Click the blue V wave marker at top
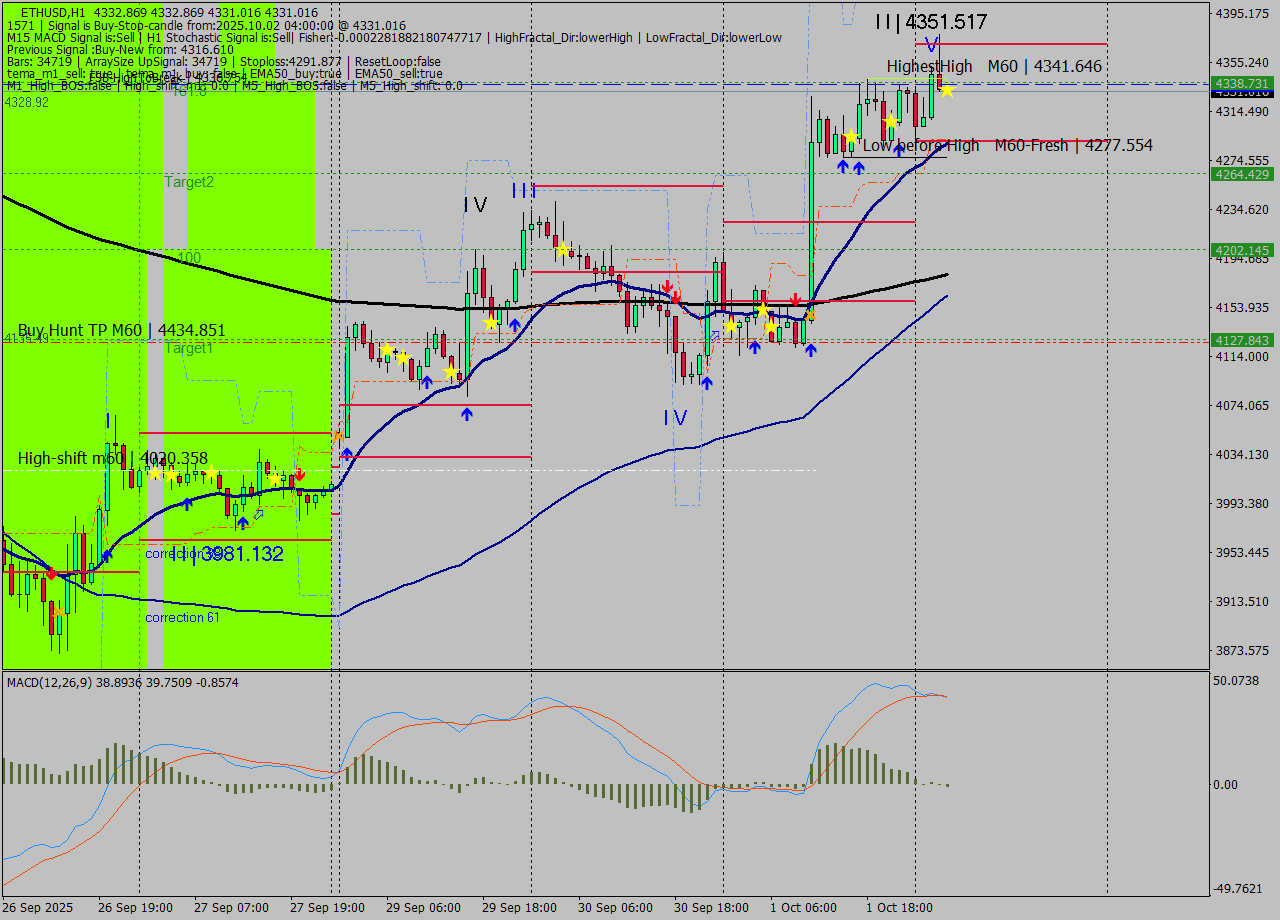This screenshot has height=920, width=1280. pyautogui.click(x=931, y=44)
